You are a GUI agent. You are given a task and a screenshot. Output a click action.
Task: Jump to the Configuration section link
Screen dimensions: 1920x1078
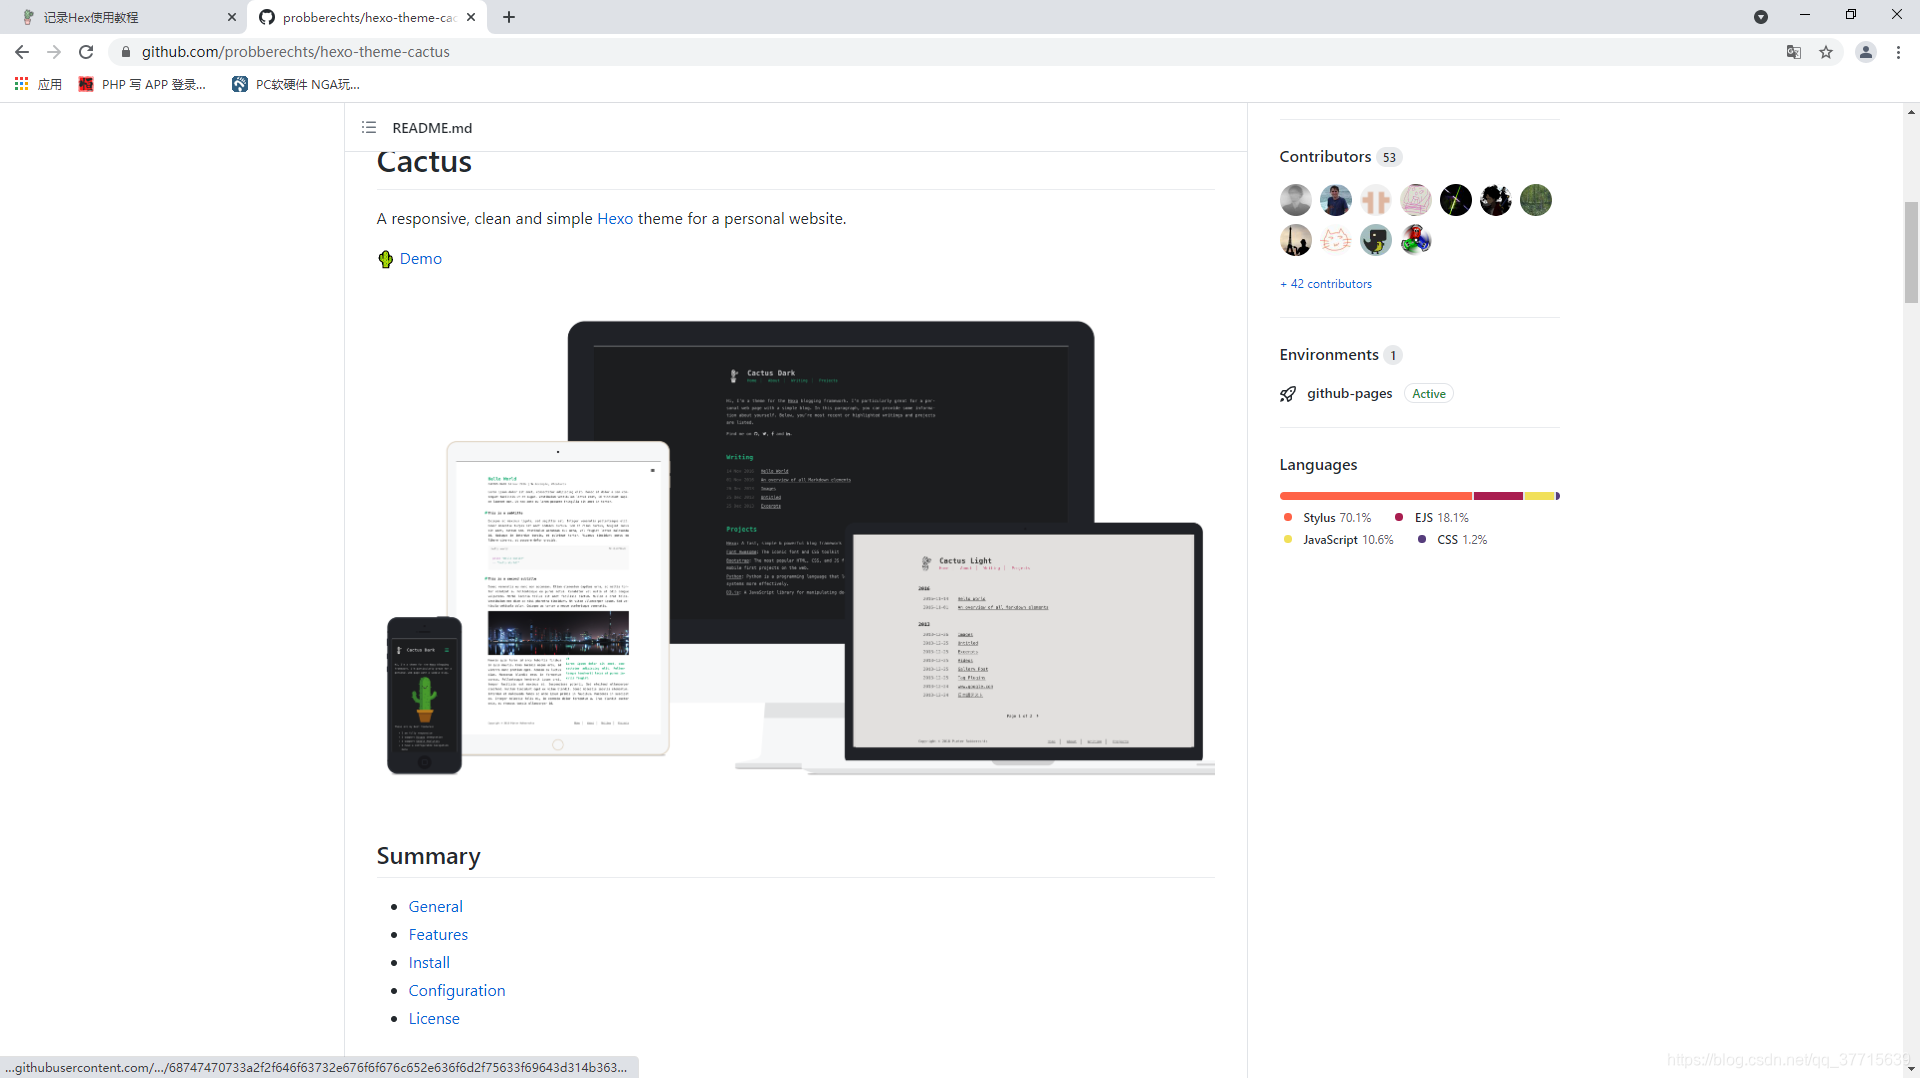click(457, 991)
